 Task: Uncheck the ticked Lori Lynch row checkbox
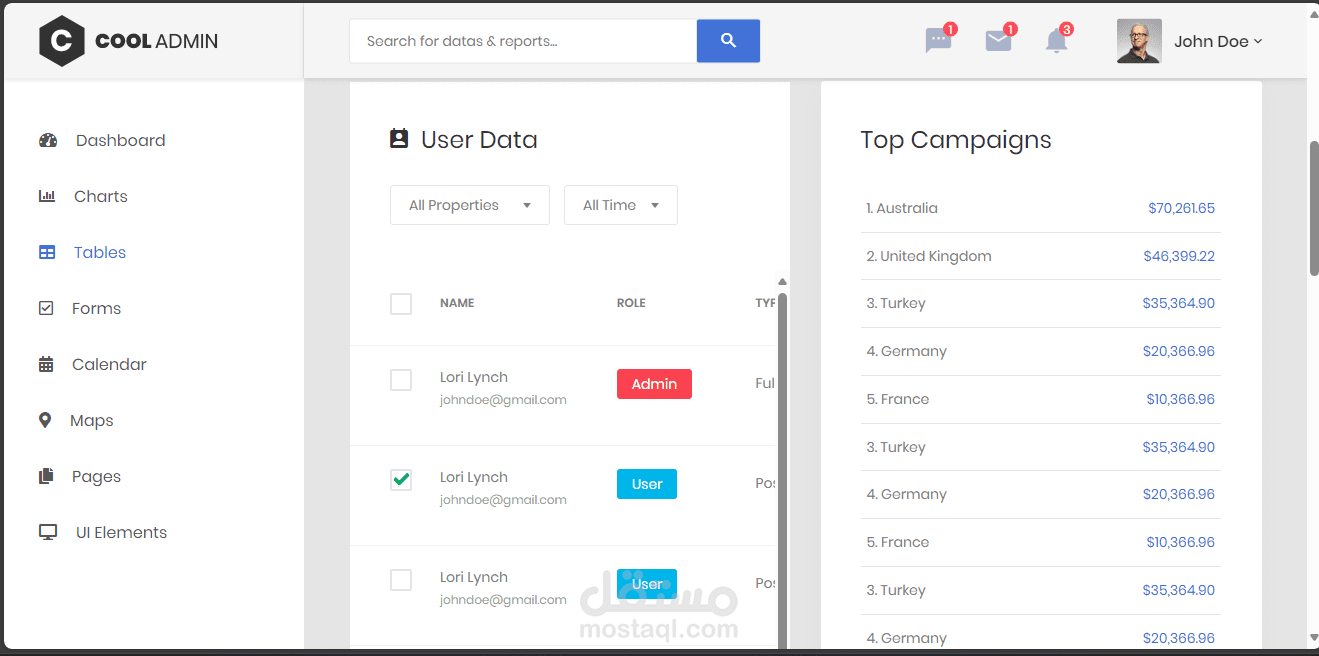click(x=401, y=480)
